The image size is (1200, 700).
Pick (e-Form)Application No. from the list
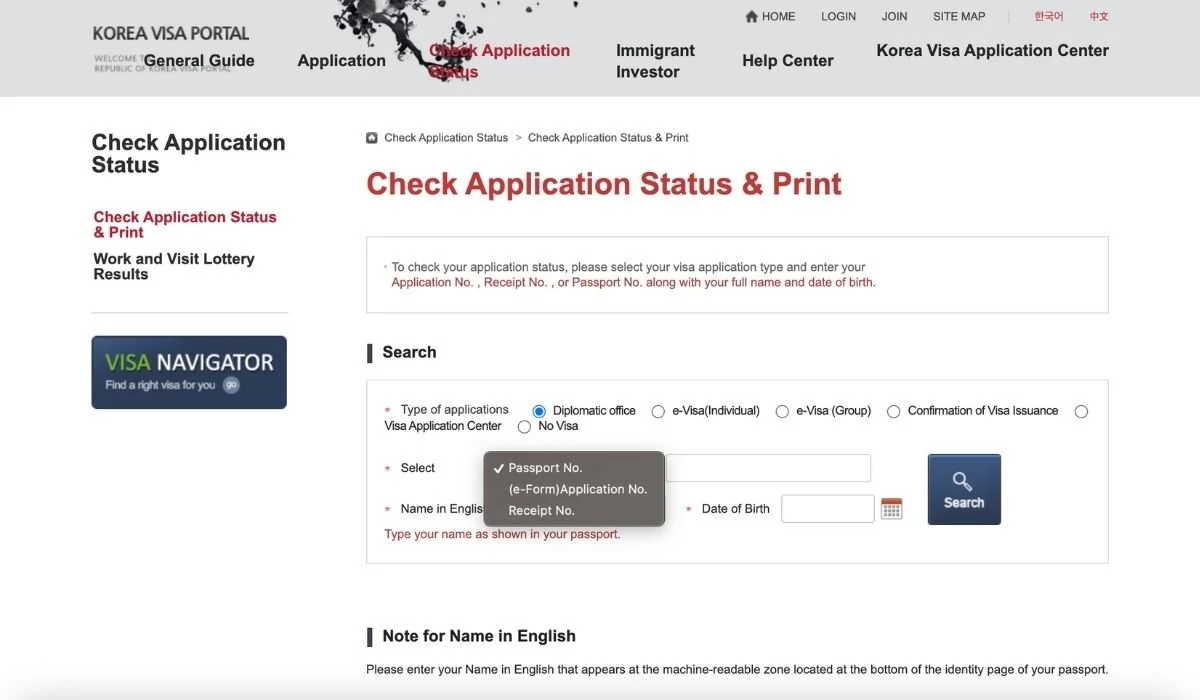tap(580, 489)
